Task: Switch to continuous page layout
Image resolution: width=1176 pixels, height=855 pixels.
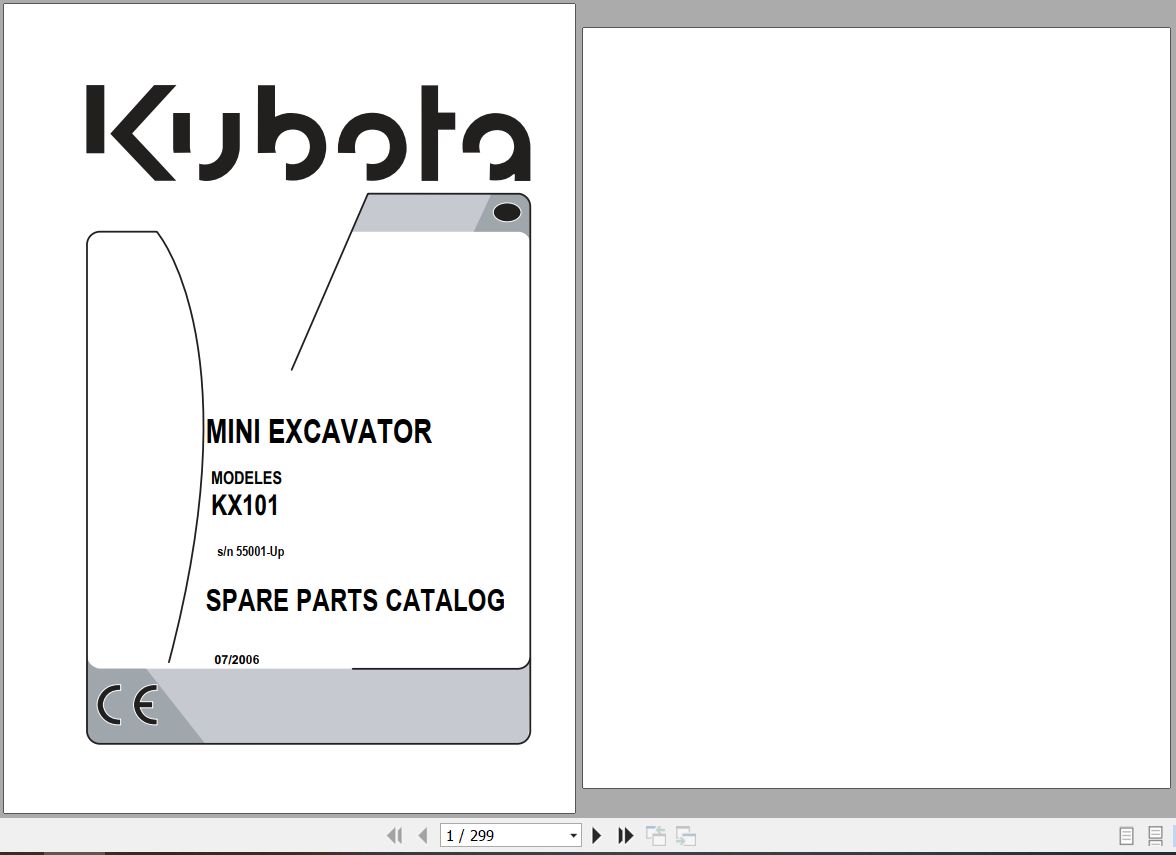Action: [x=1155, y=835]
